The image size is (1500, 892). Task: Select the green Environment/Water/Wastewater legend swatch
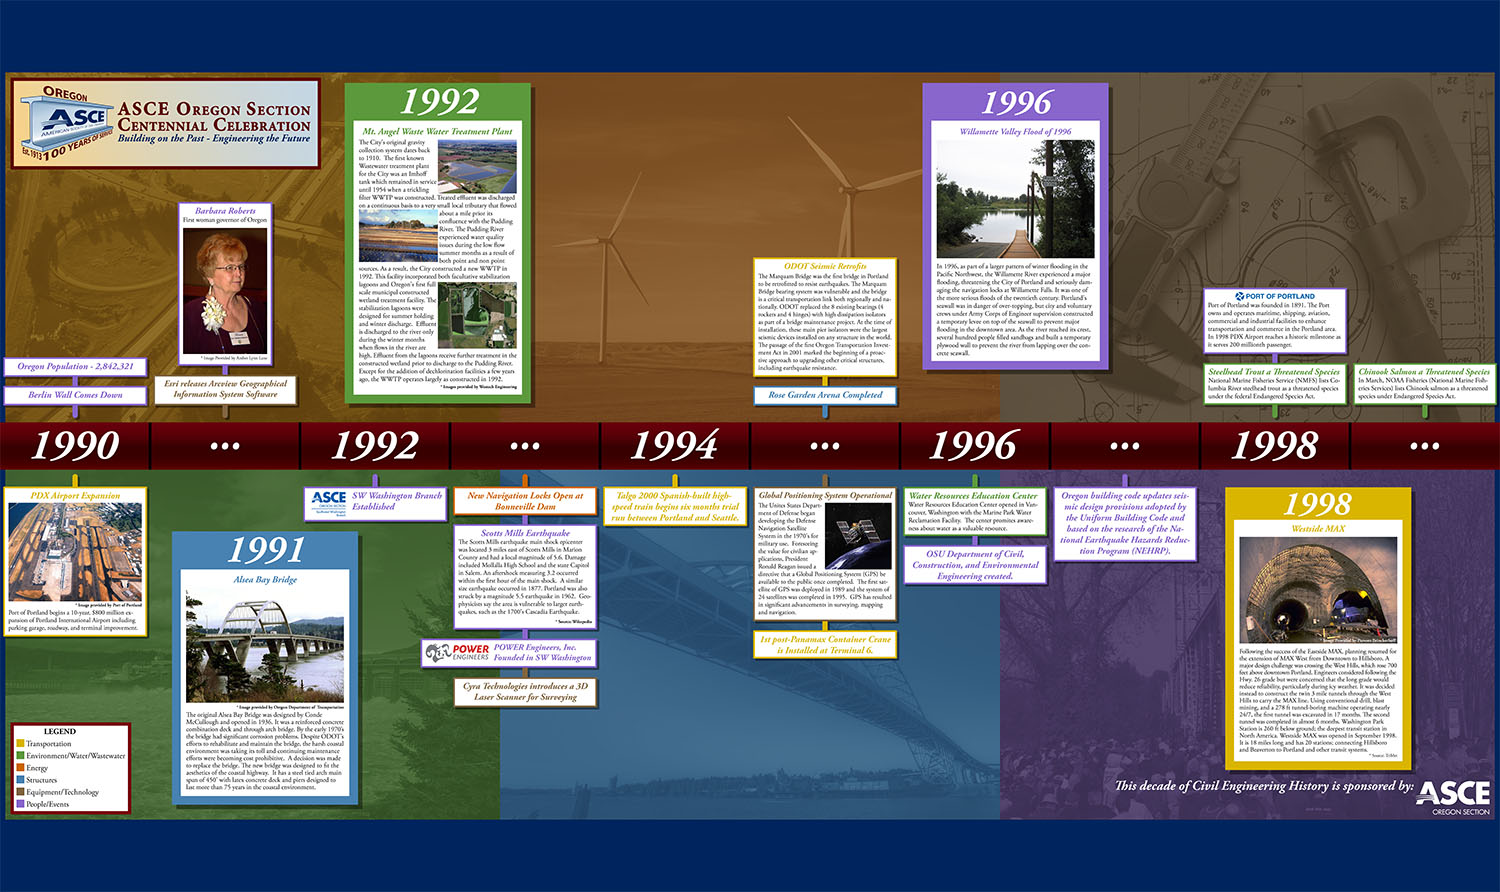pos(20,756)
